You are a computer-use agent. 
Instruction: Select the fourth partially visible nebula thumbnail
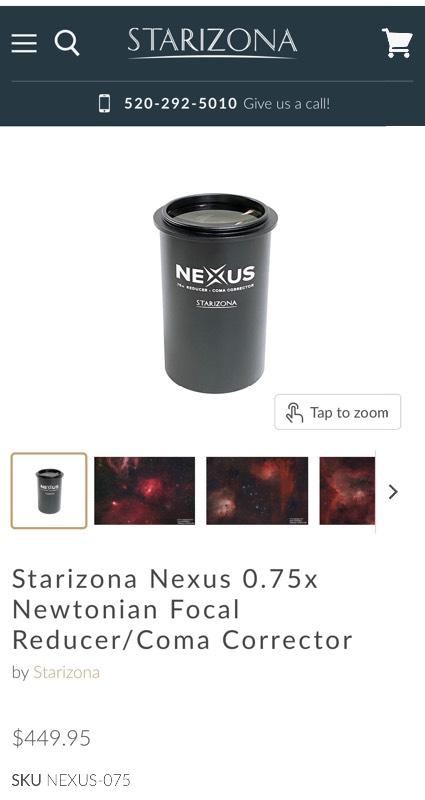coord(347,491)
